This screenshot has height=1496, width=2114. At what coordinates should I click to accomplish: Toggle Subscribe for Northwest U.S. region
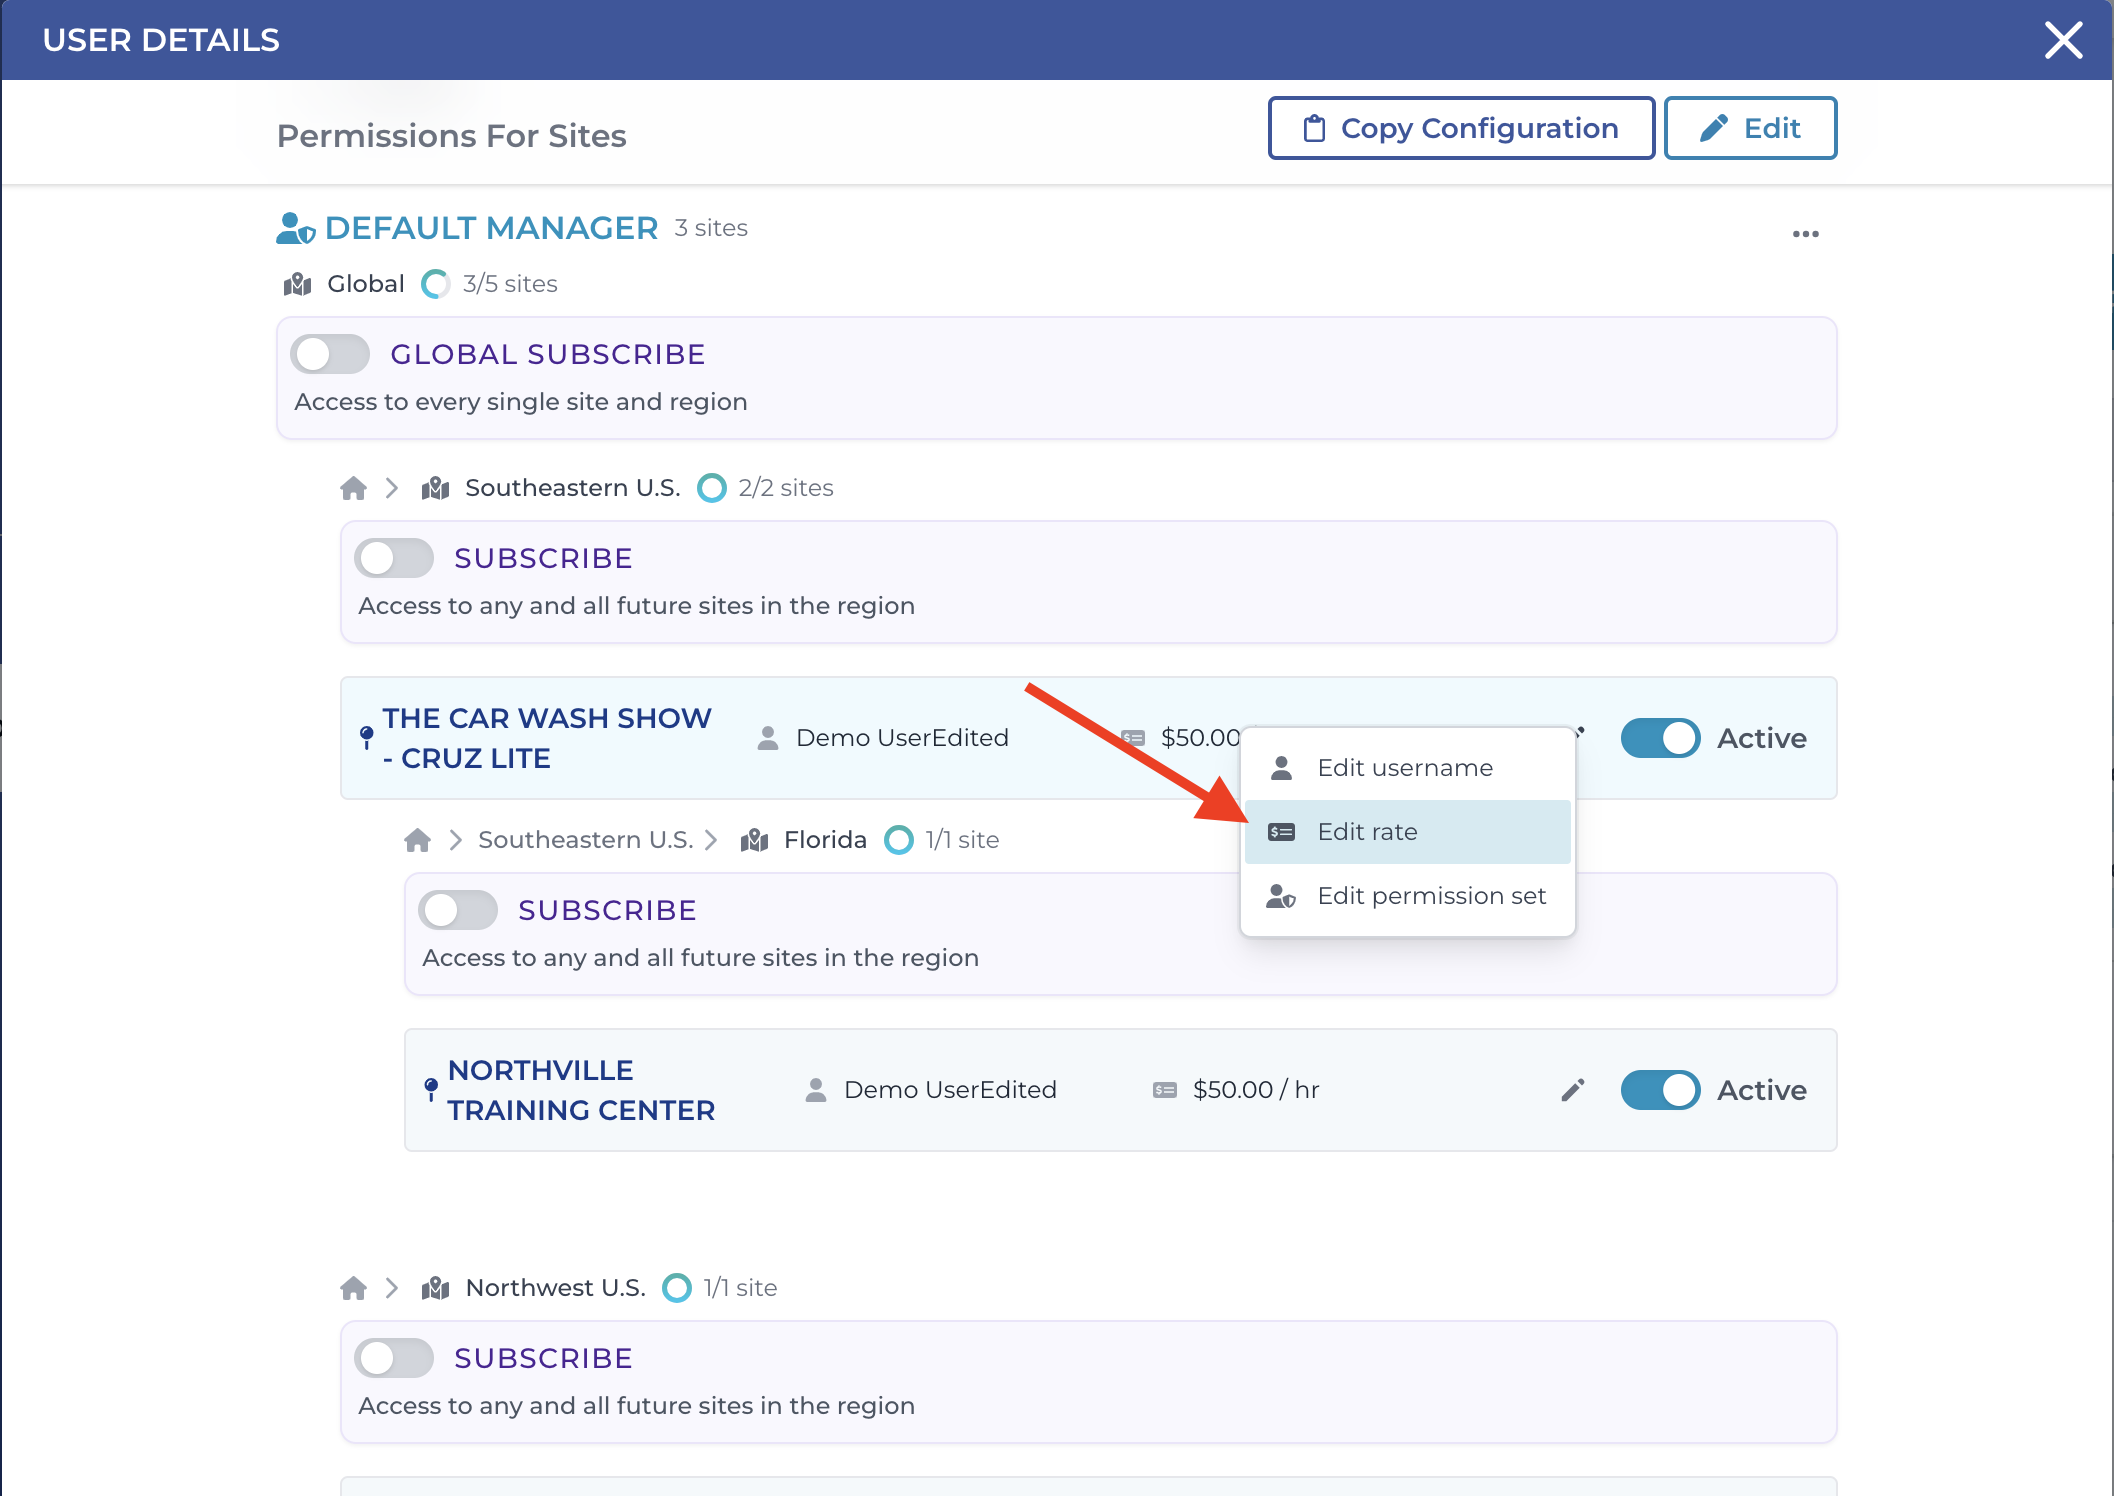394,1358
